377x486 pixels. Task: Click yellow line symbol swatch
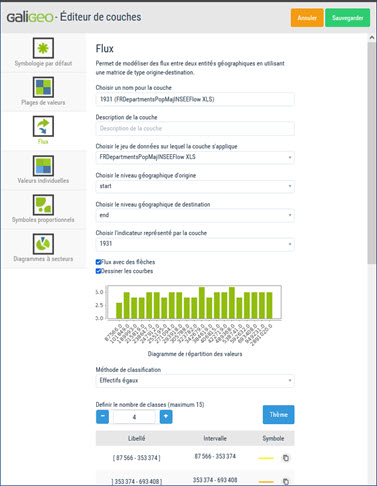click(x=266, y=458)
